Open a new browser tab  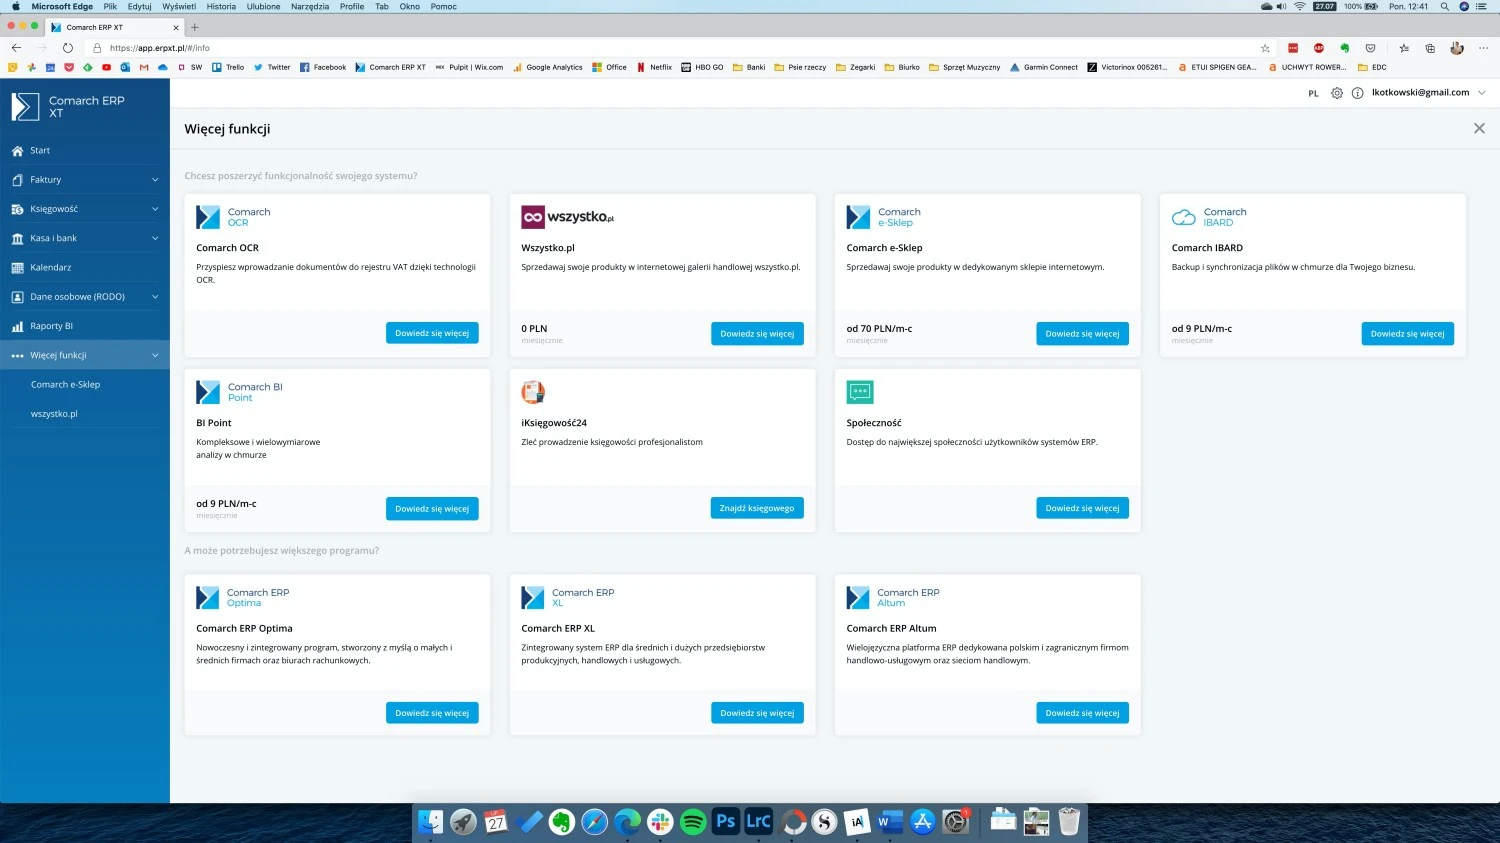coord(195,27)
